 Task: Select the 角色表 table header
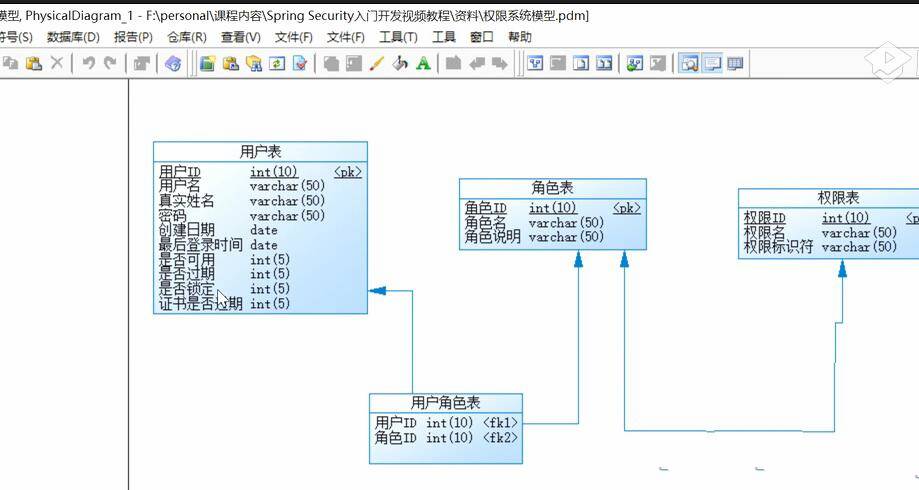(x=553, y=188)
